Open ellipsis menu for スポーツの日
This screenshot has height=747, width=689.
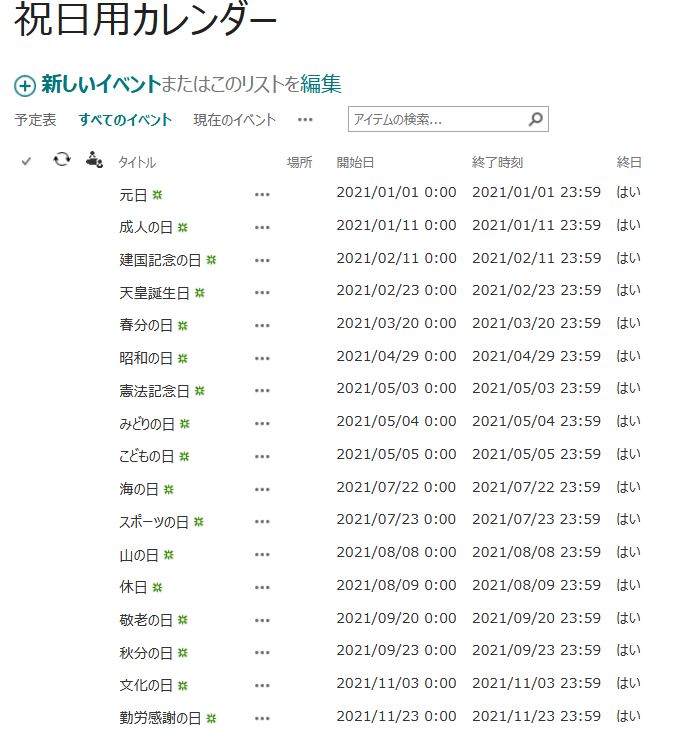click(x=262, y=522)
